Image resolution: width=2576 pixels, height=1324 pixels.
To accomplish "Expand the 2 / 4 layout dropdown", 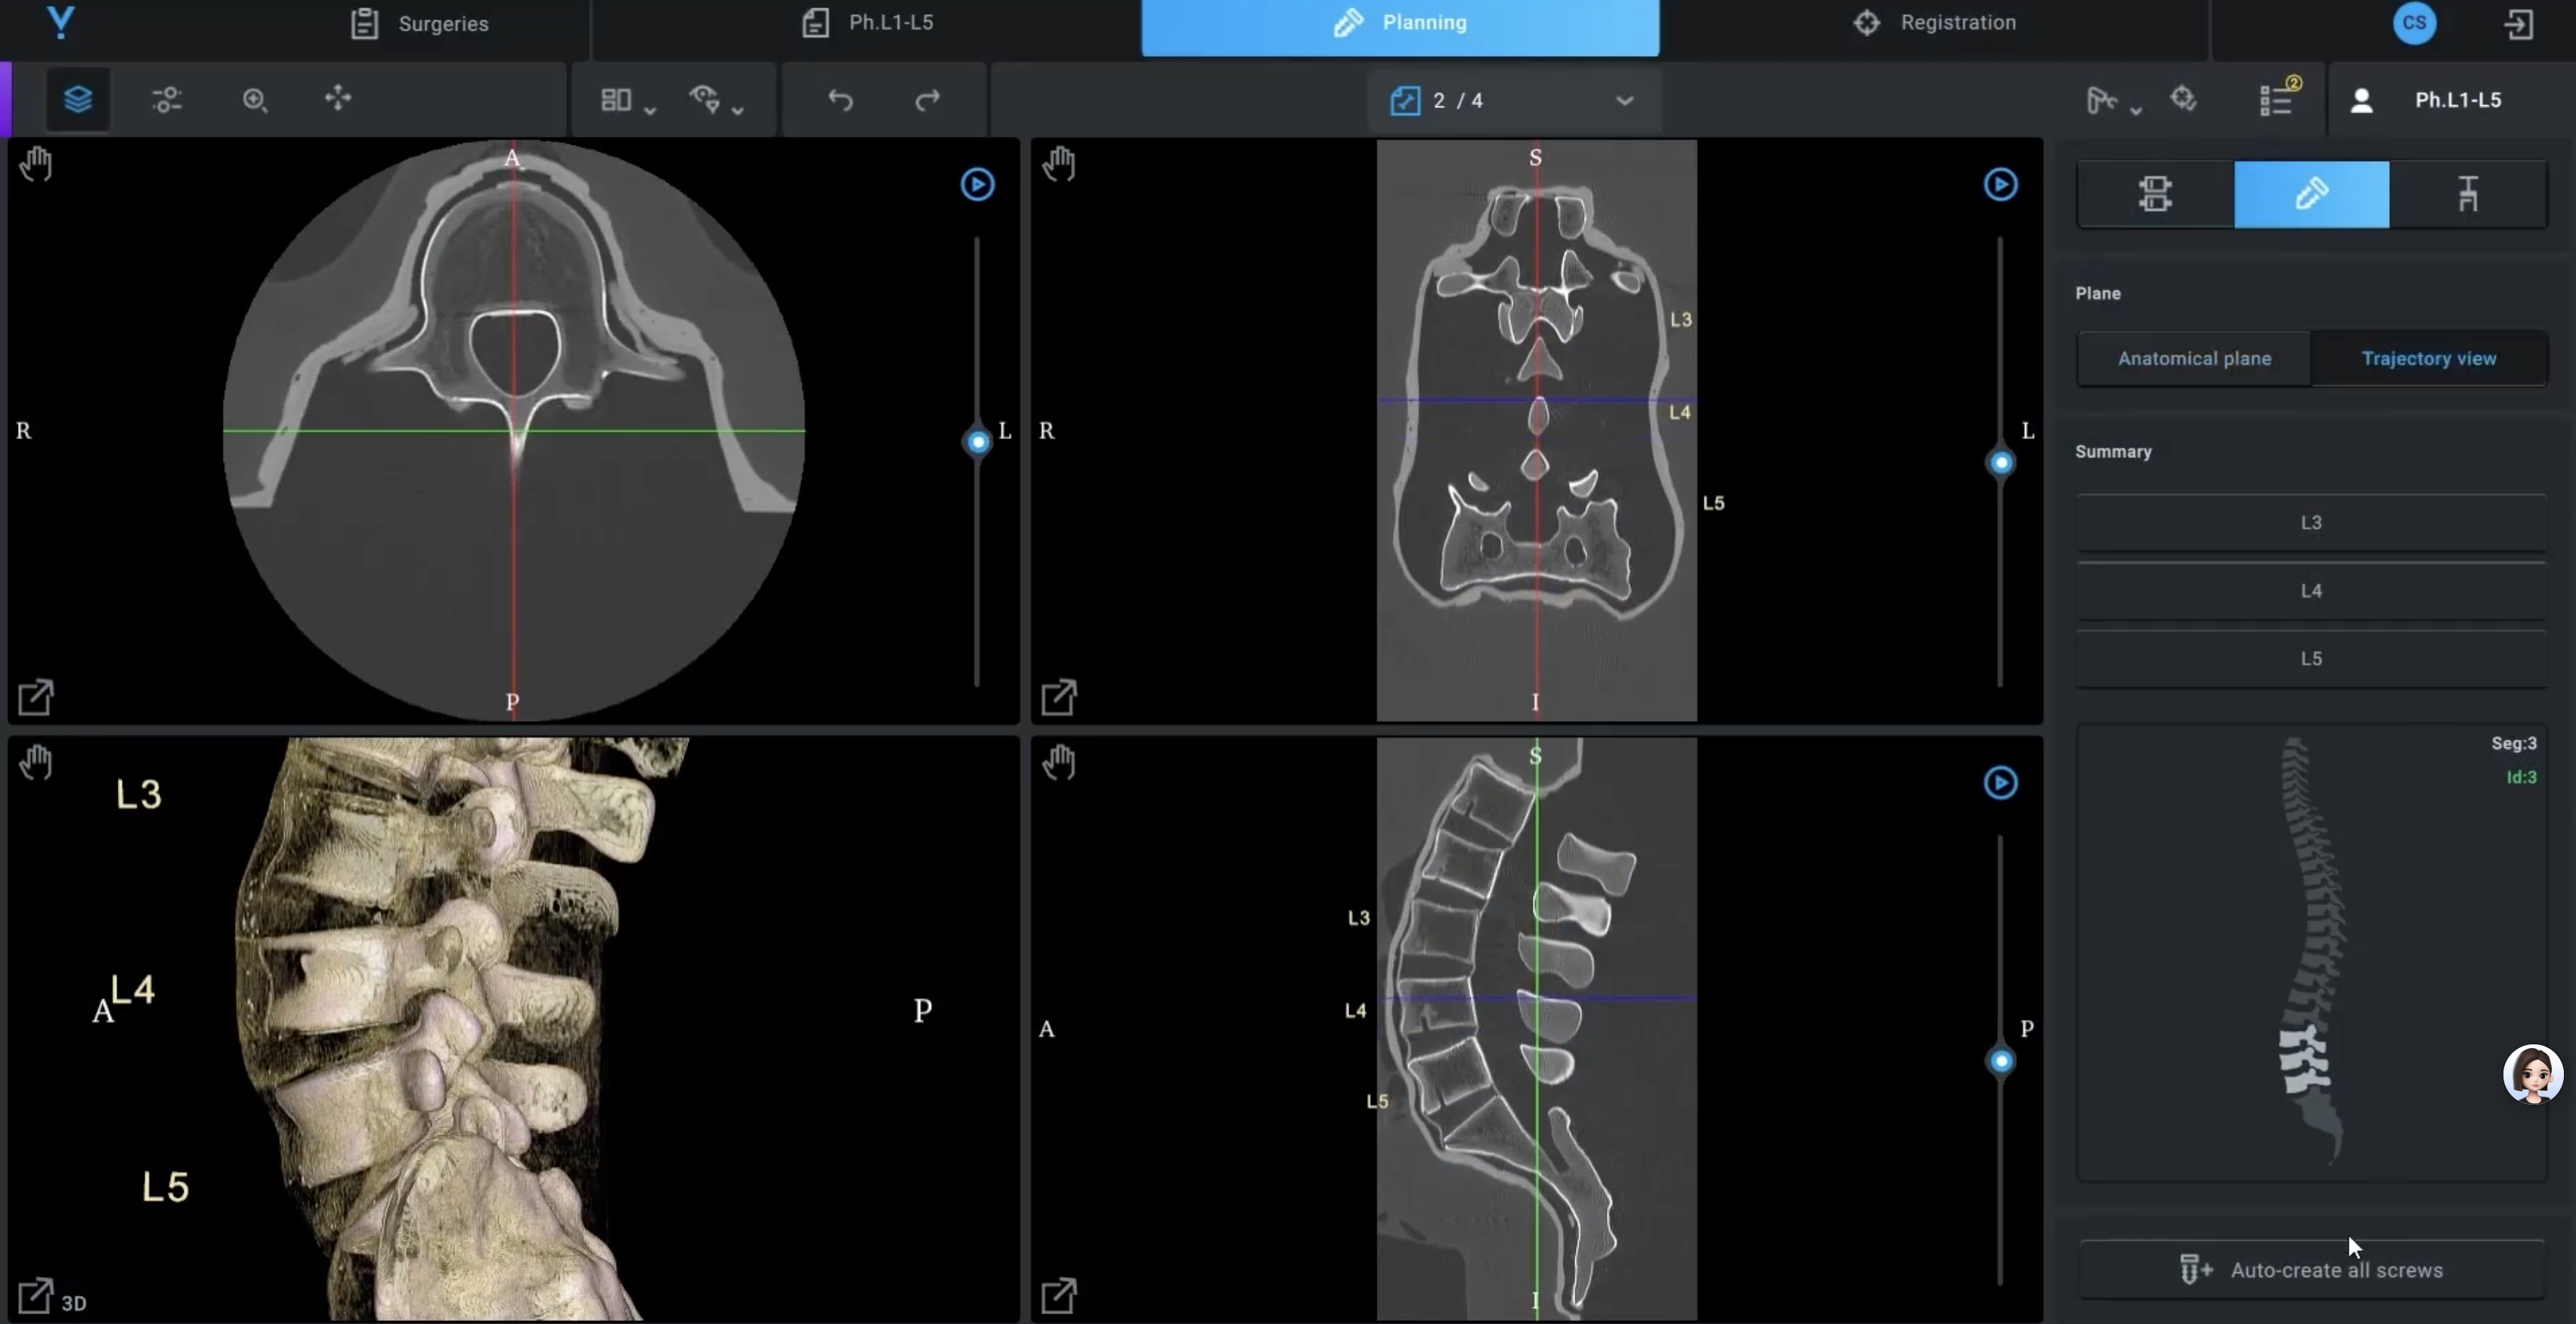I will [1624, 100].
